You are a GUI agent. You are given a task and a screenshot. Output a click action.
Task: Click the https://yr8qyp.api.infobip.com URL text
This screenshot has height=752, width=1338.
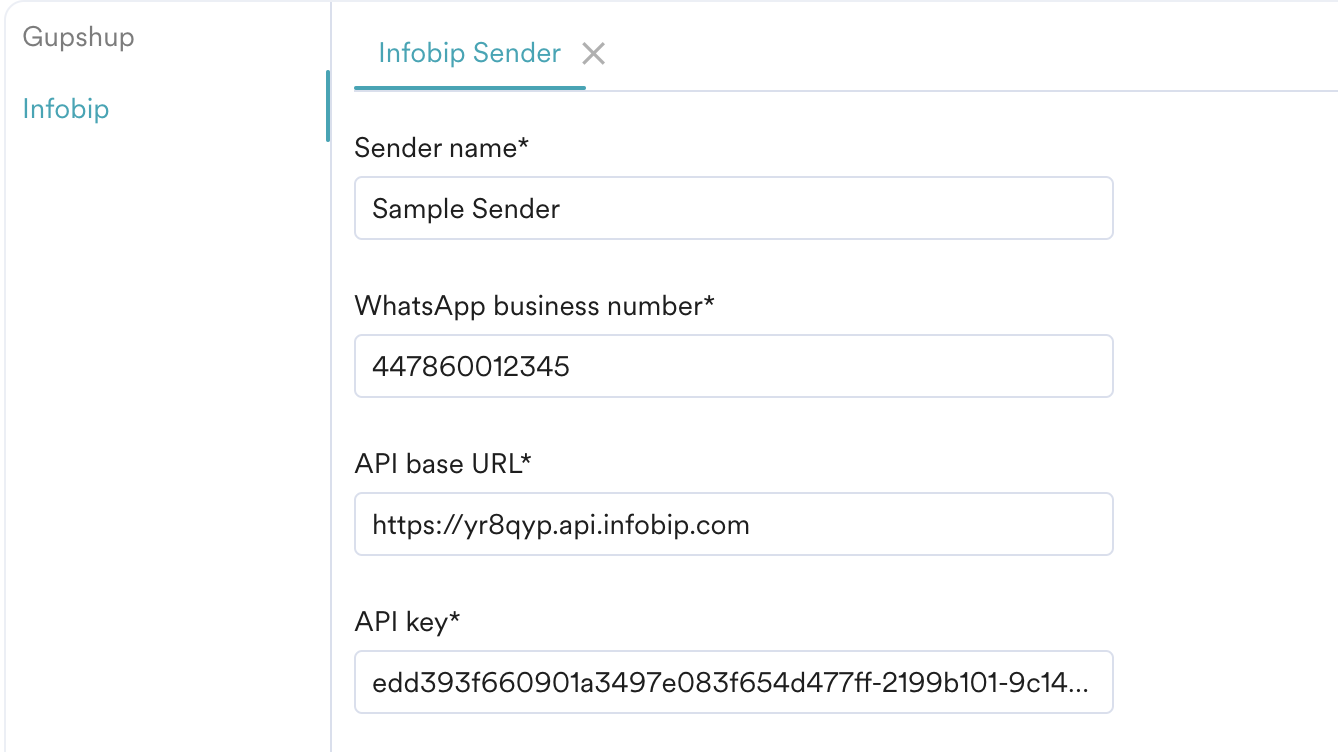(561, 525)
